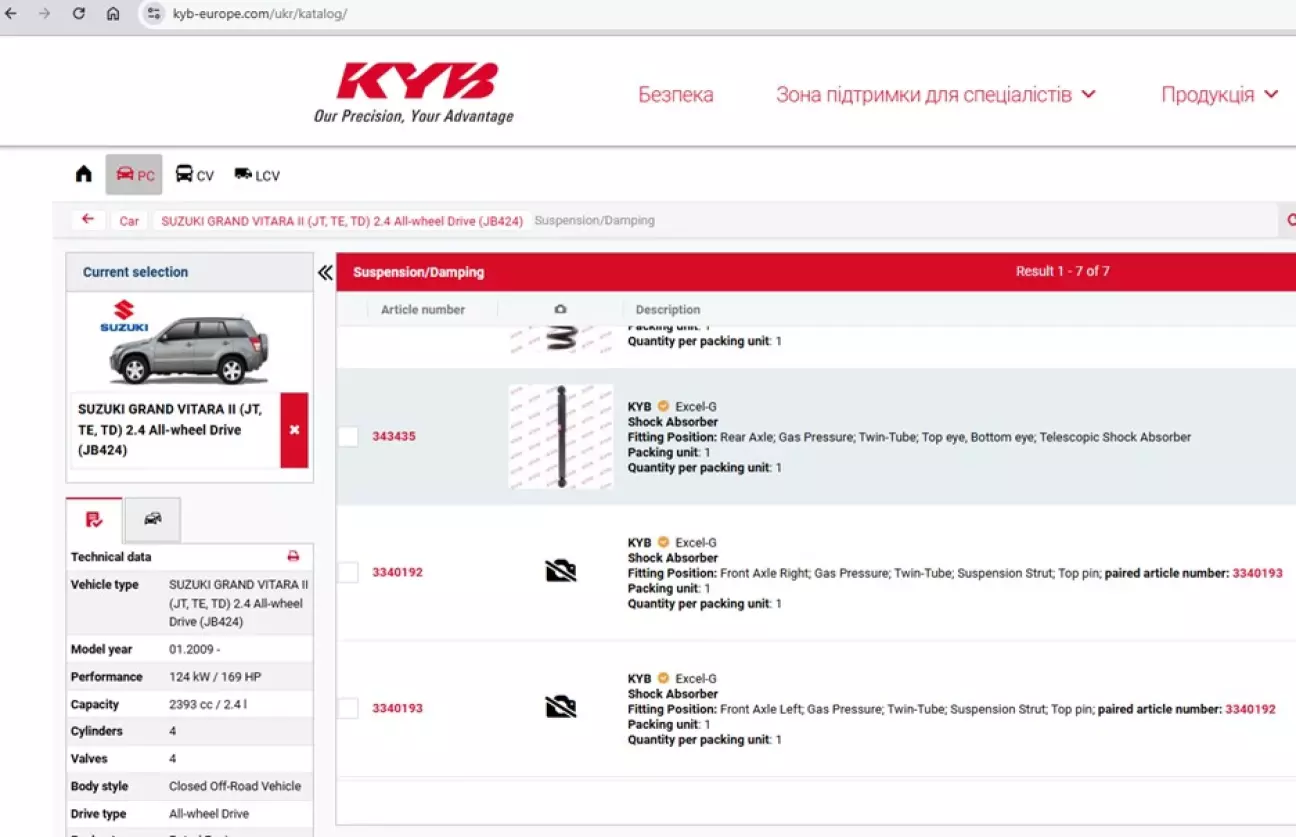Click the Result 1 - 7 of 7 text

click(x=1063, y=272)
